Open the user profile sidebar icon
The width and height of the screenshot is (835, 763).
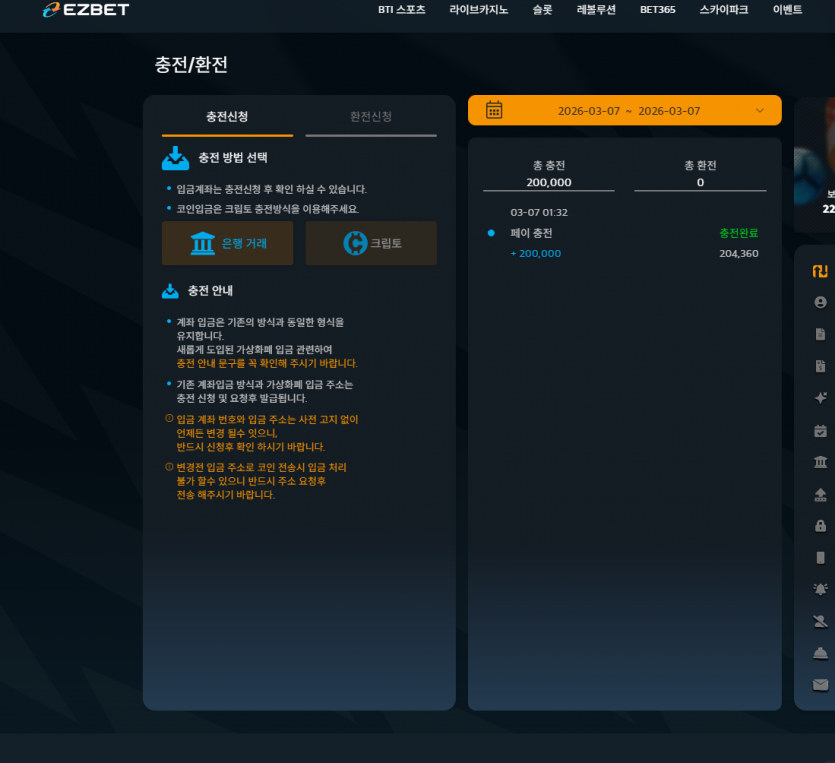click(820, 302)
